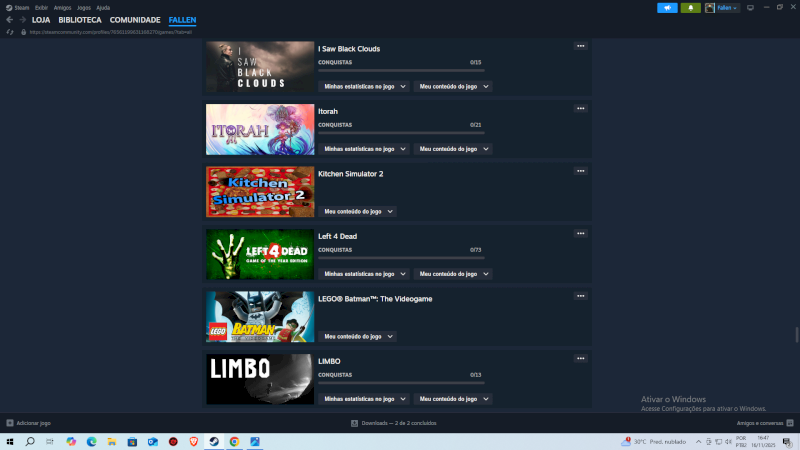Click the Adicionar jogo plus icon

[x=10, y=423]
